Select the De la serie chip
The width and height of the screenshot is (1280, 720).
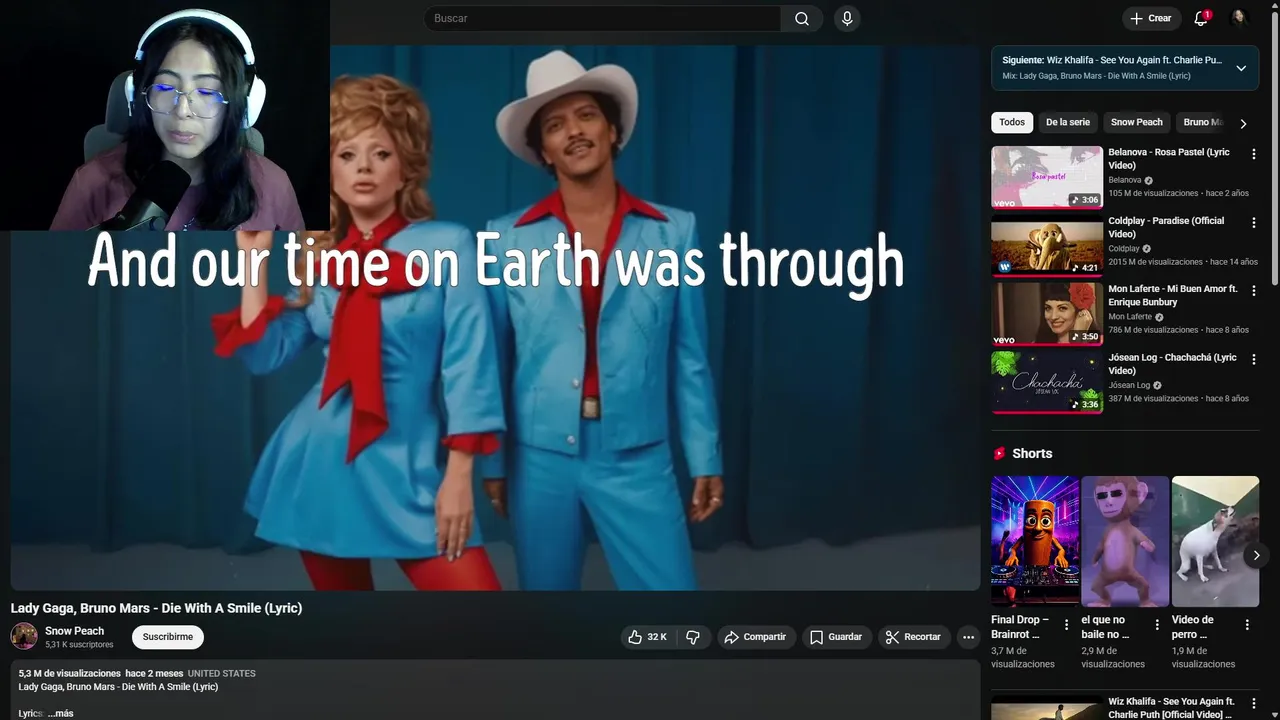pyautogui.click(x=1067, y=122)
